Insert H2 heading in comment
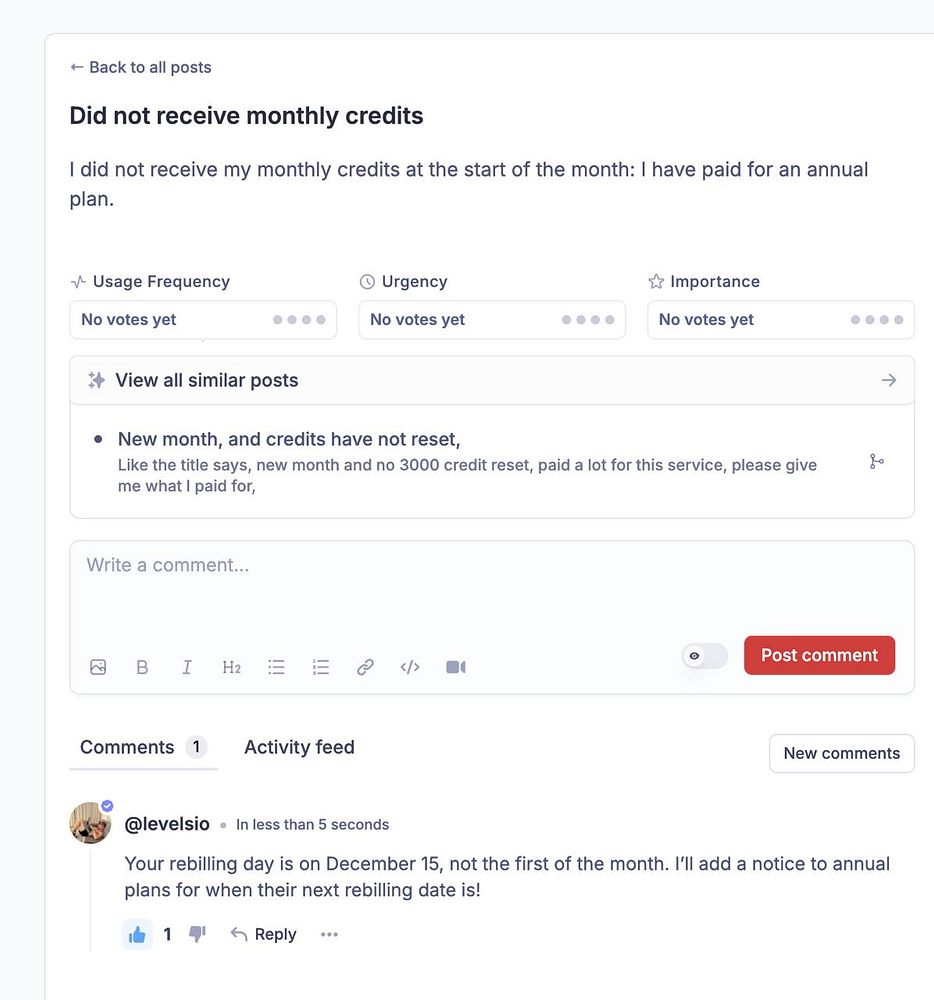Screen dimensions: 934x1000 point(231,667)
